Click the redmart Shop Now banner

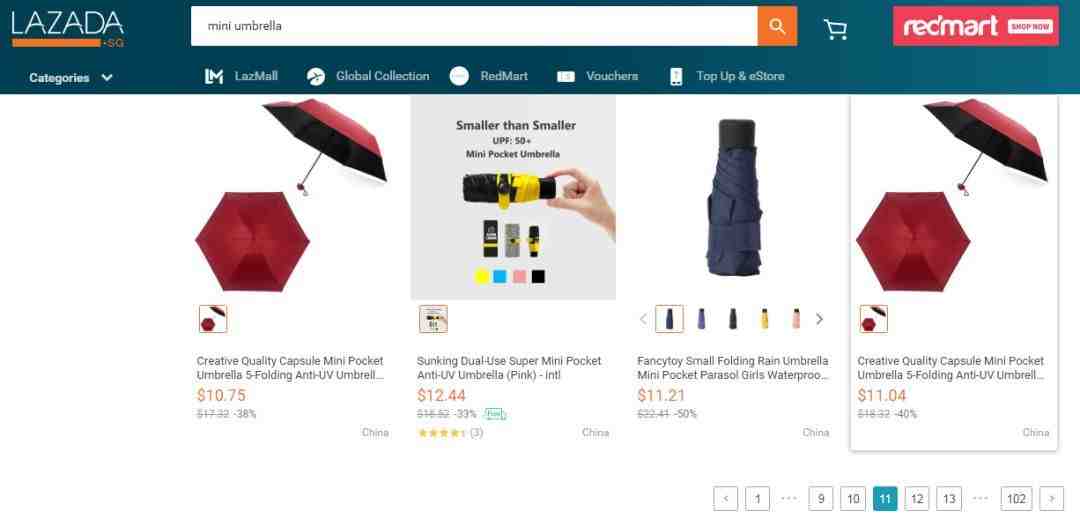976,26
